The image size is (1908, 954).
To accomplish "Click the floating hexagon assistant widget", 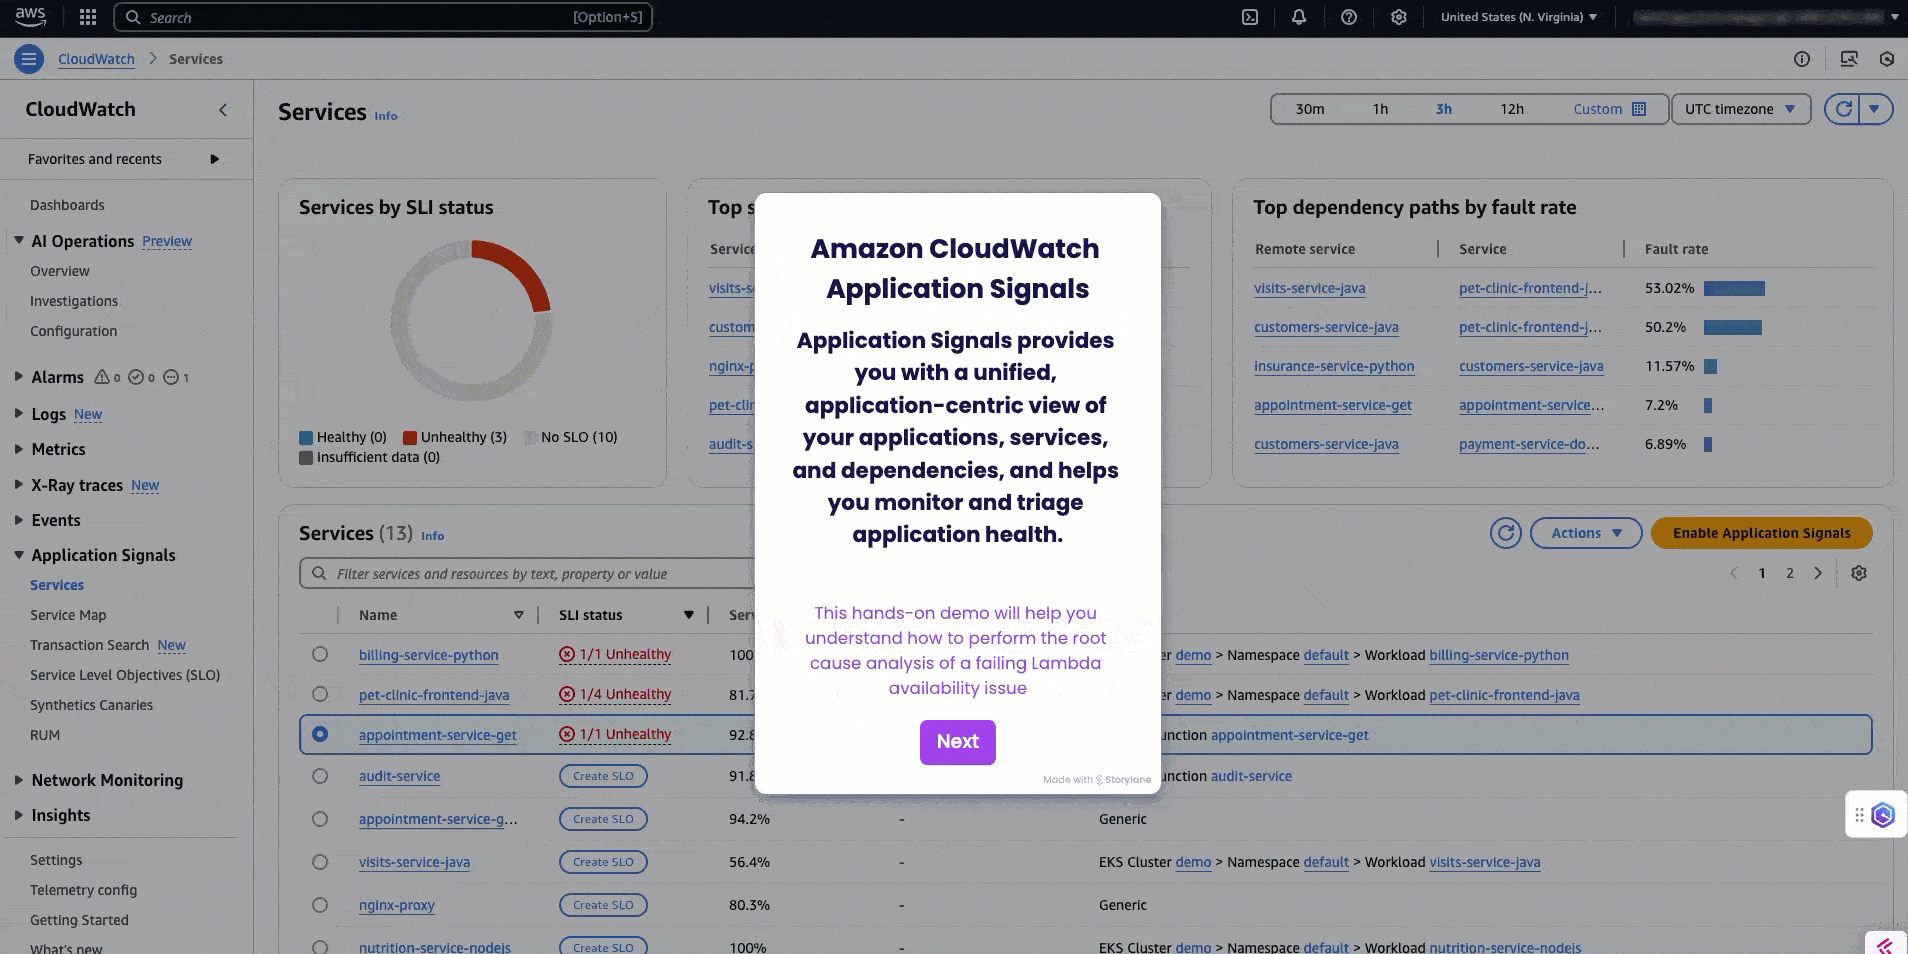I will [x=1883, y=815].
